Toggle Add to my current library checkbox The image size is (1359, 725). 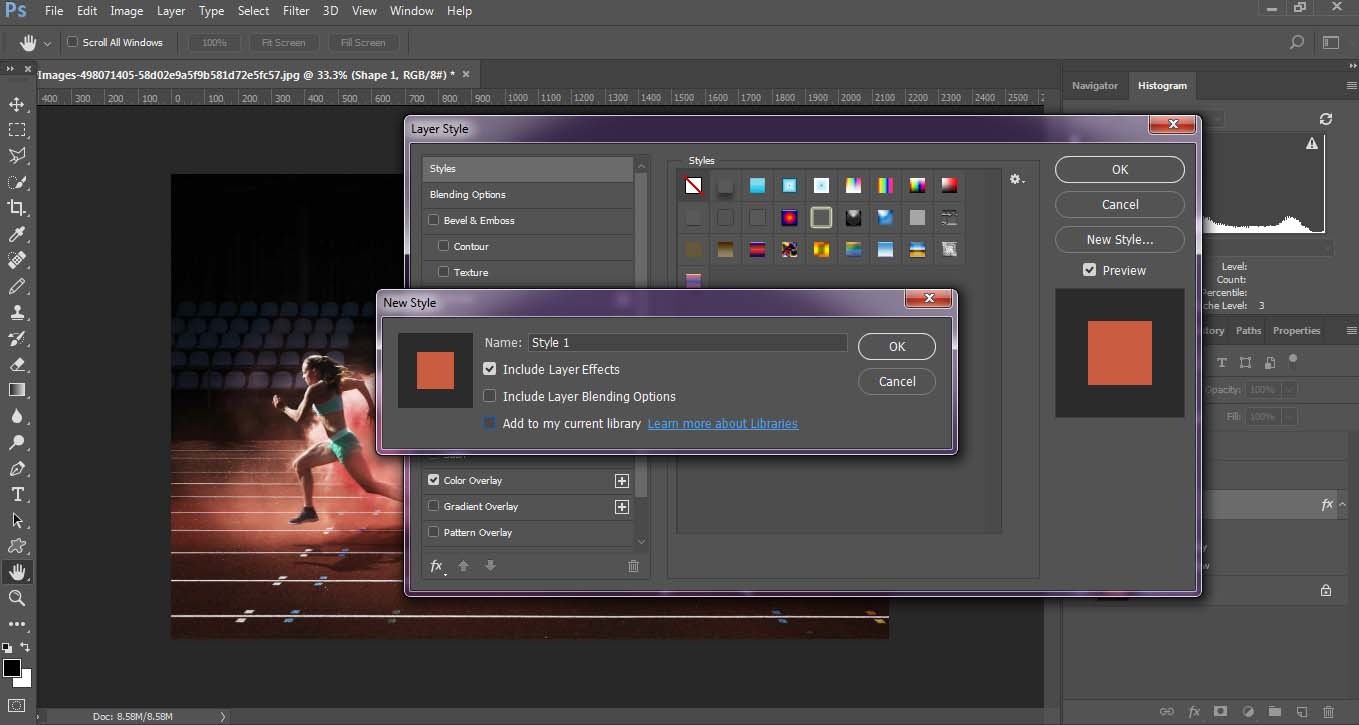tap(489, 423)
